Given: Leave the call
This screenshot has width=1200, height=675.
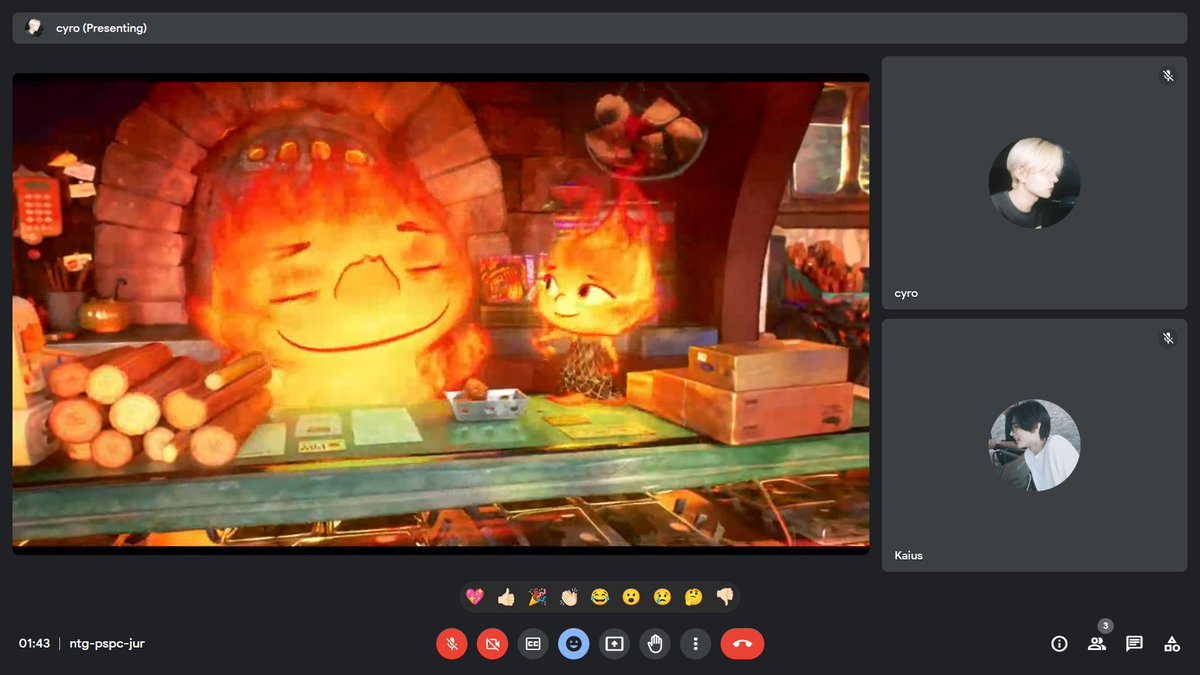Looking at the screenshot, I should click(742, 643).
